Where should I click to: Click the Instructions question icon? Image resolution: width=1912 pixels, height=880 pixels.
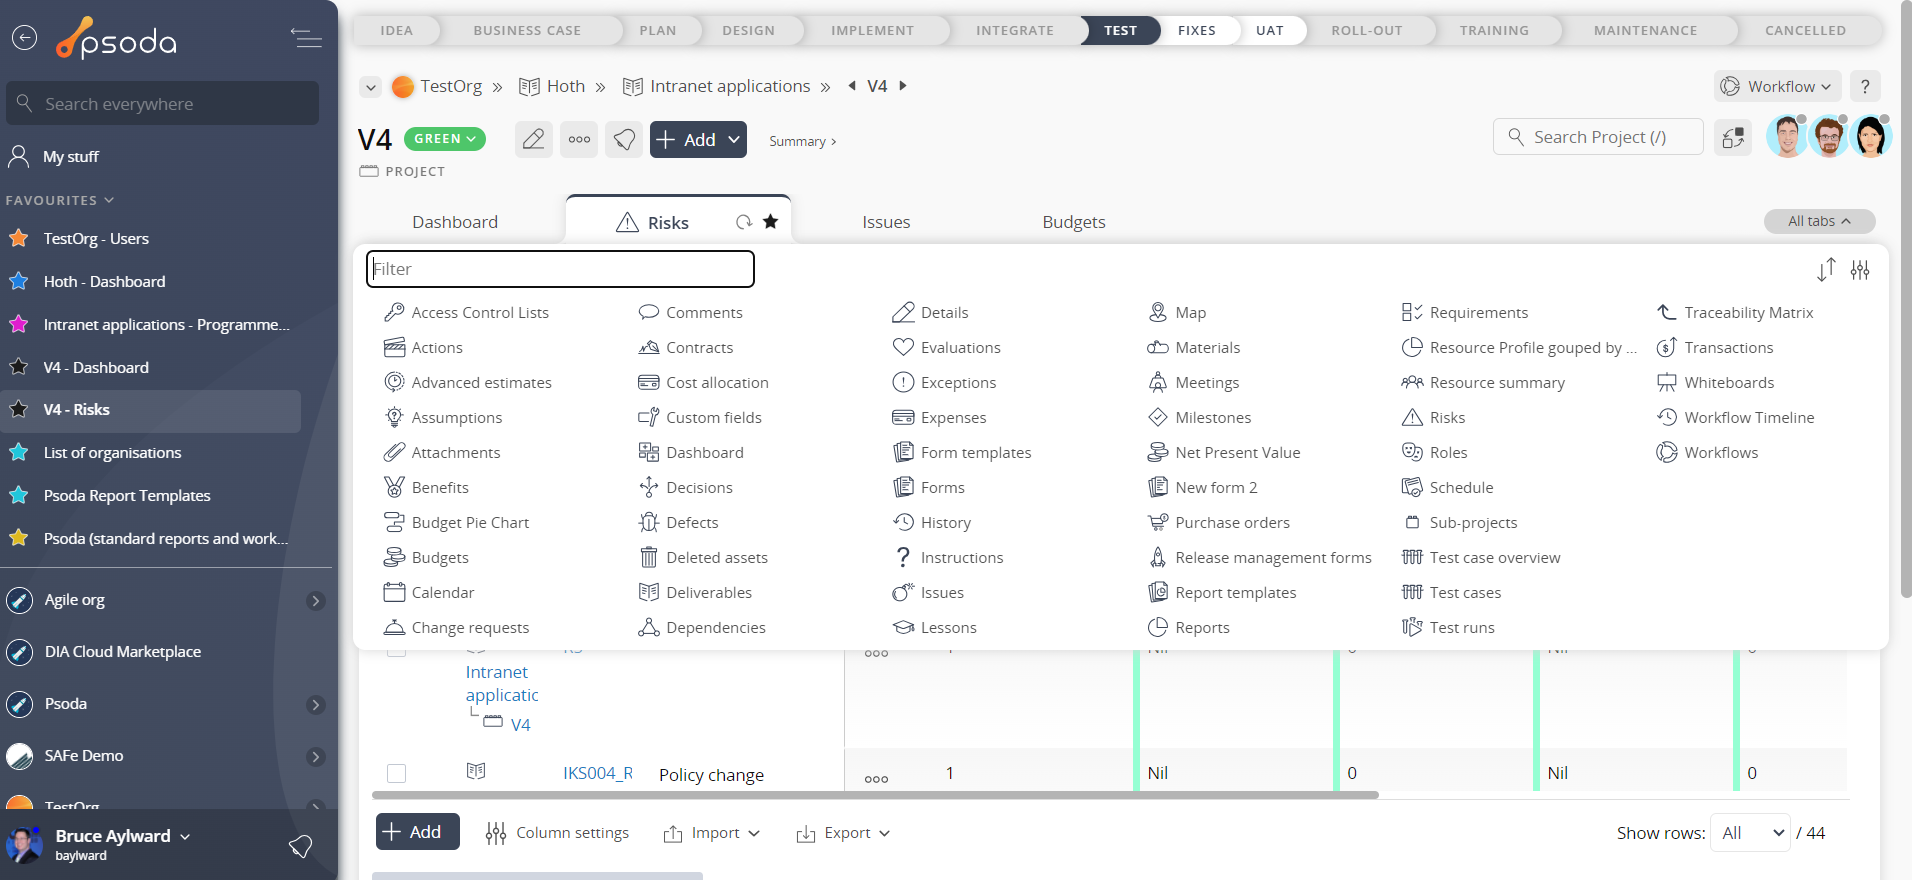point(903,557)
